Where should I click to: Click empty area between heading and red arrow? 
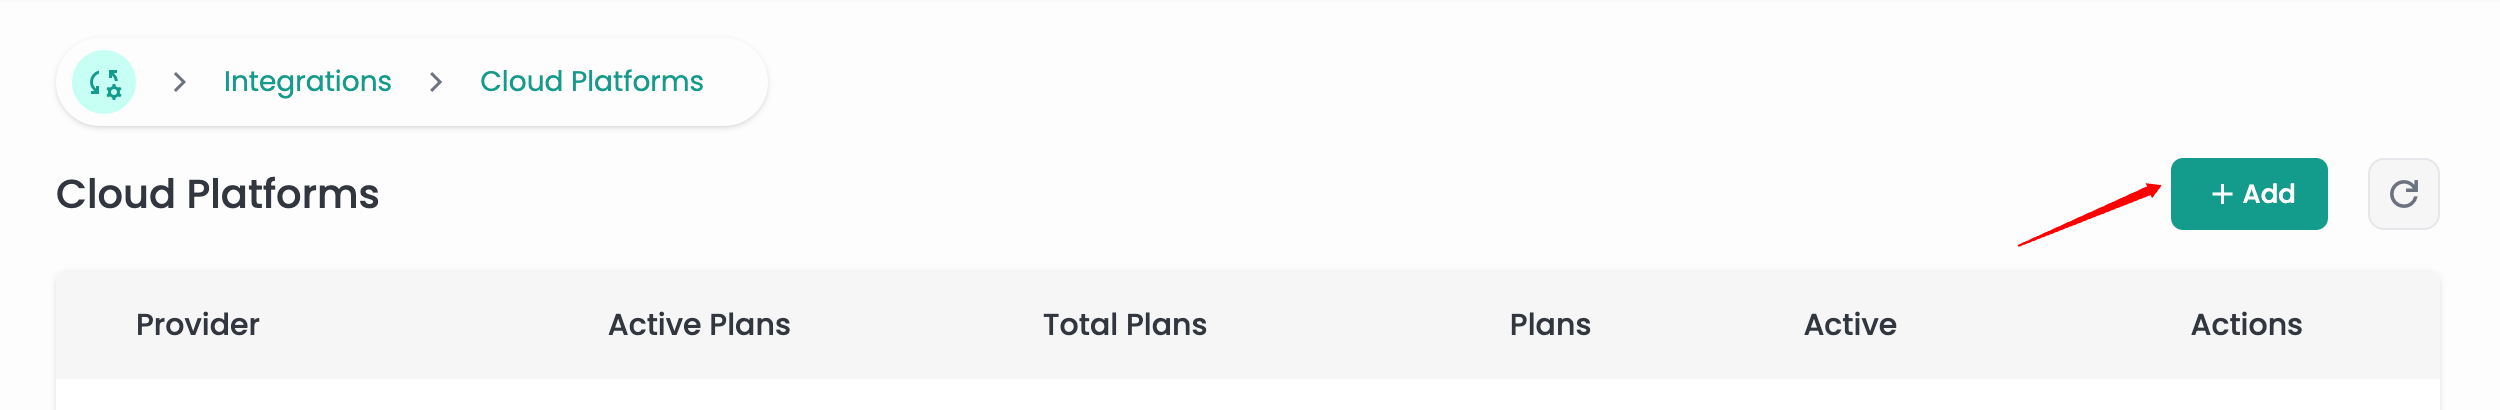click(x=1200, y=194)
